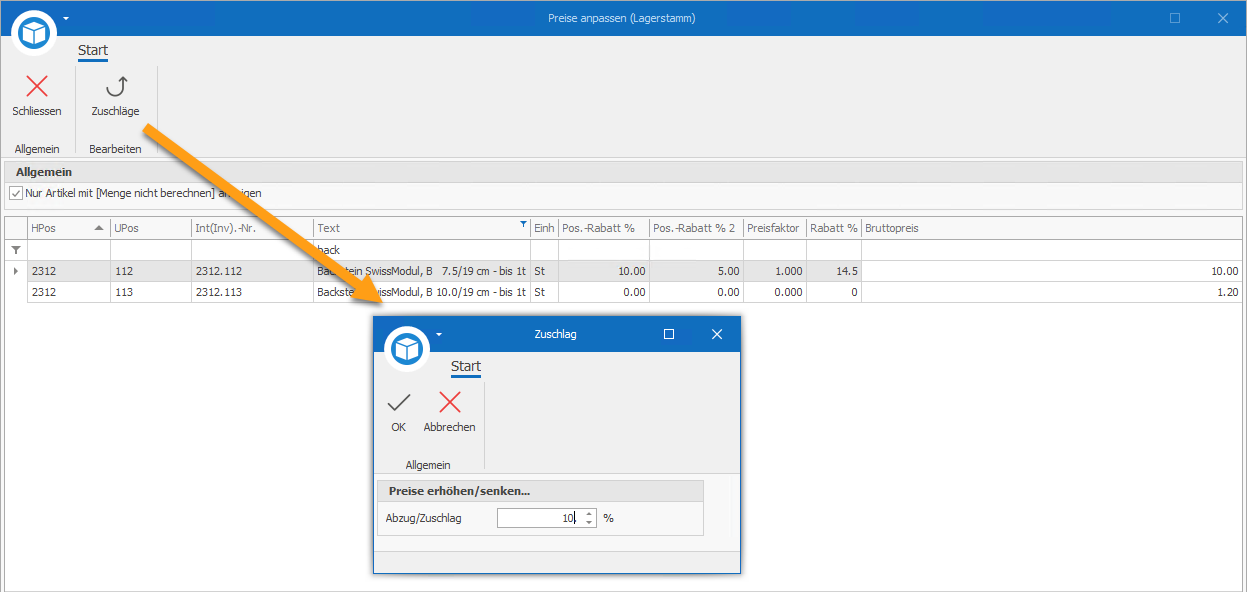This screenshot has height=592, width=1247.
Task: Sort by HPos column header
Action: [x=68, y=228]
